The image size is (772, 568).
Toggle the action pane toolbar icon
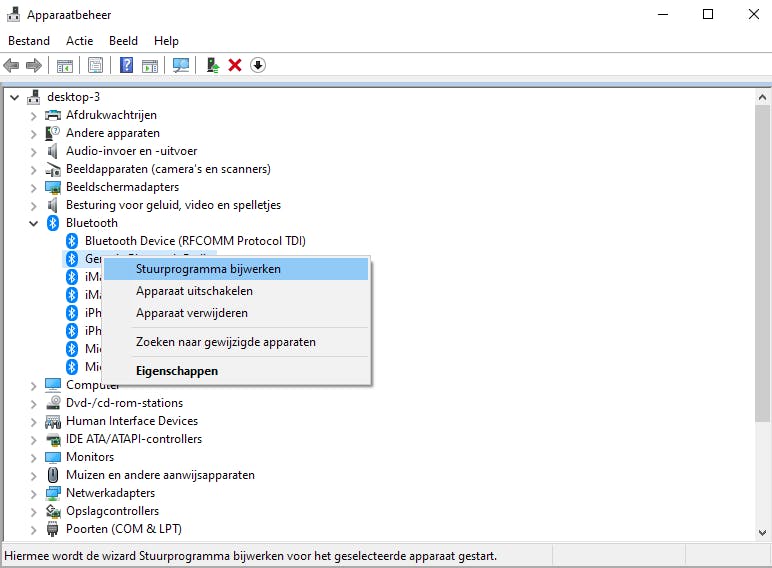click(150, 65)
